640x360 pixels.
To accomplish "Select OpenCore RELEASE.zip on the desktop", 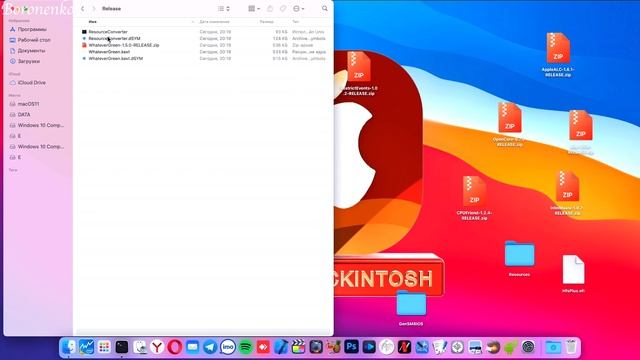I will pyautogui.click(x=509, y=124).
